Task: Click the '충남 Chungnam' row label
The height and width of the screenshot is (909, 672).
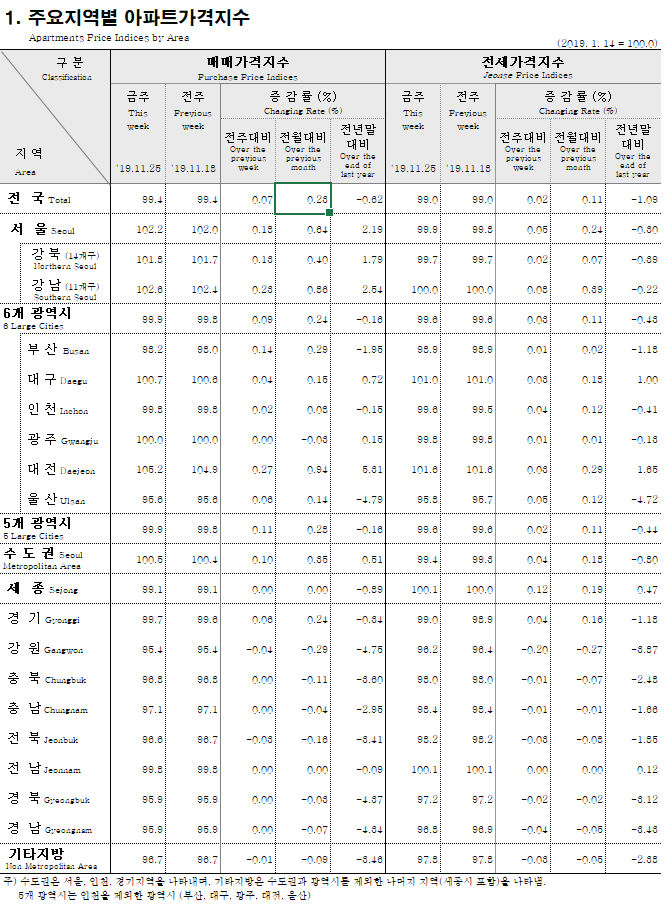Action: click(48, 709)
